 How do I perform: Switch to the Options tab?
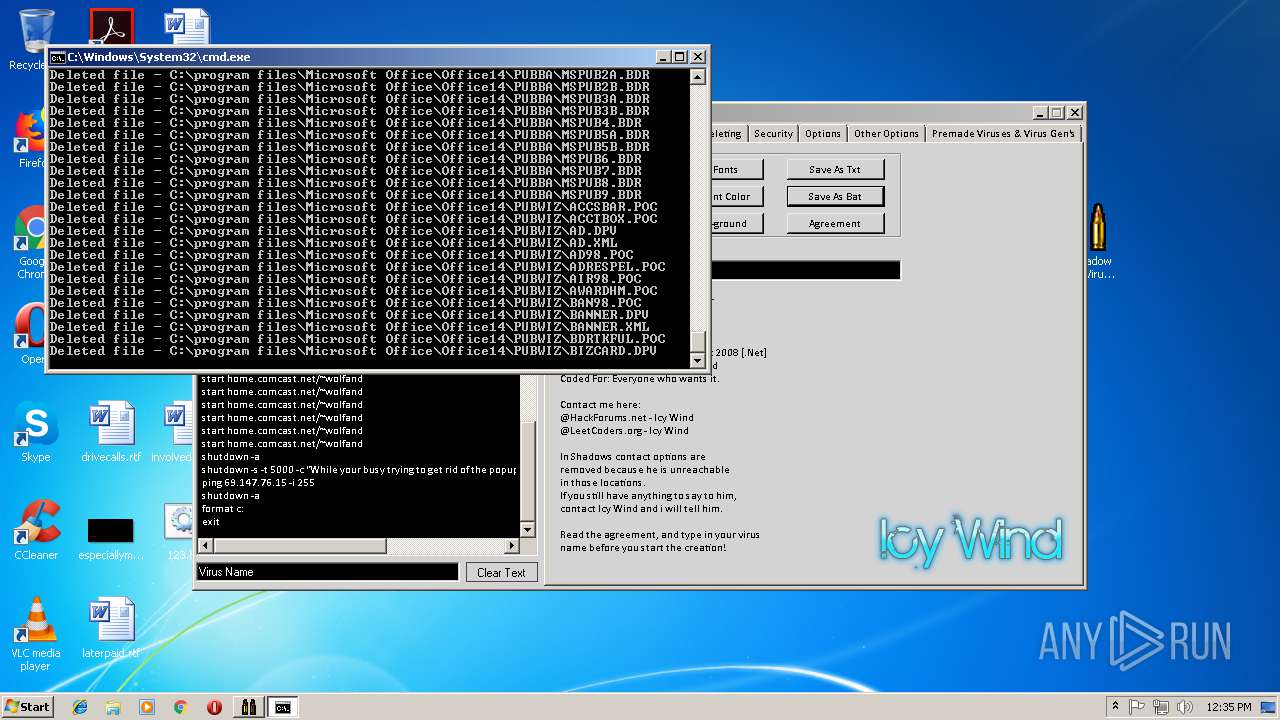[823, 133]
